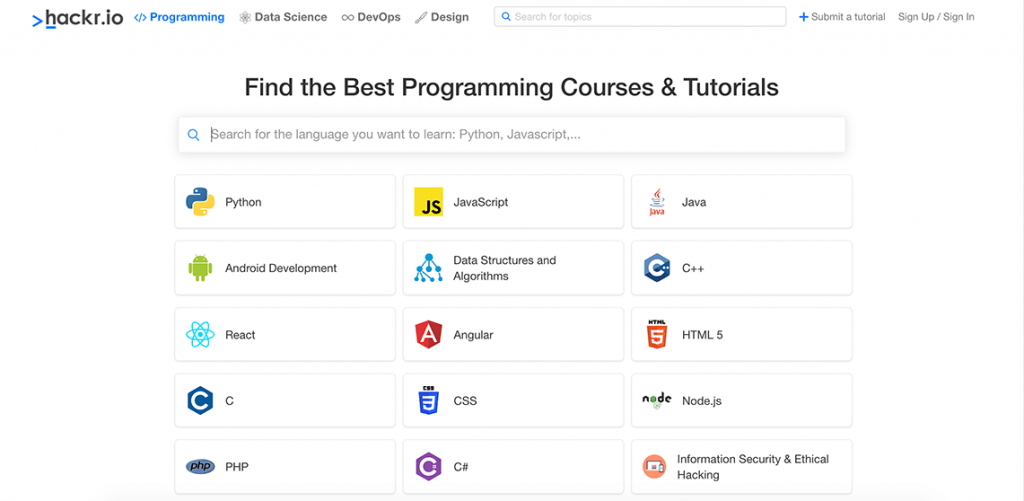Click the C# label text
This screenshot has height=501, width=1024.
461,467
